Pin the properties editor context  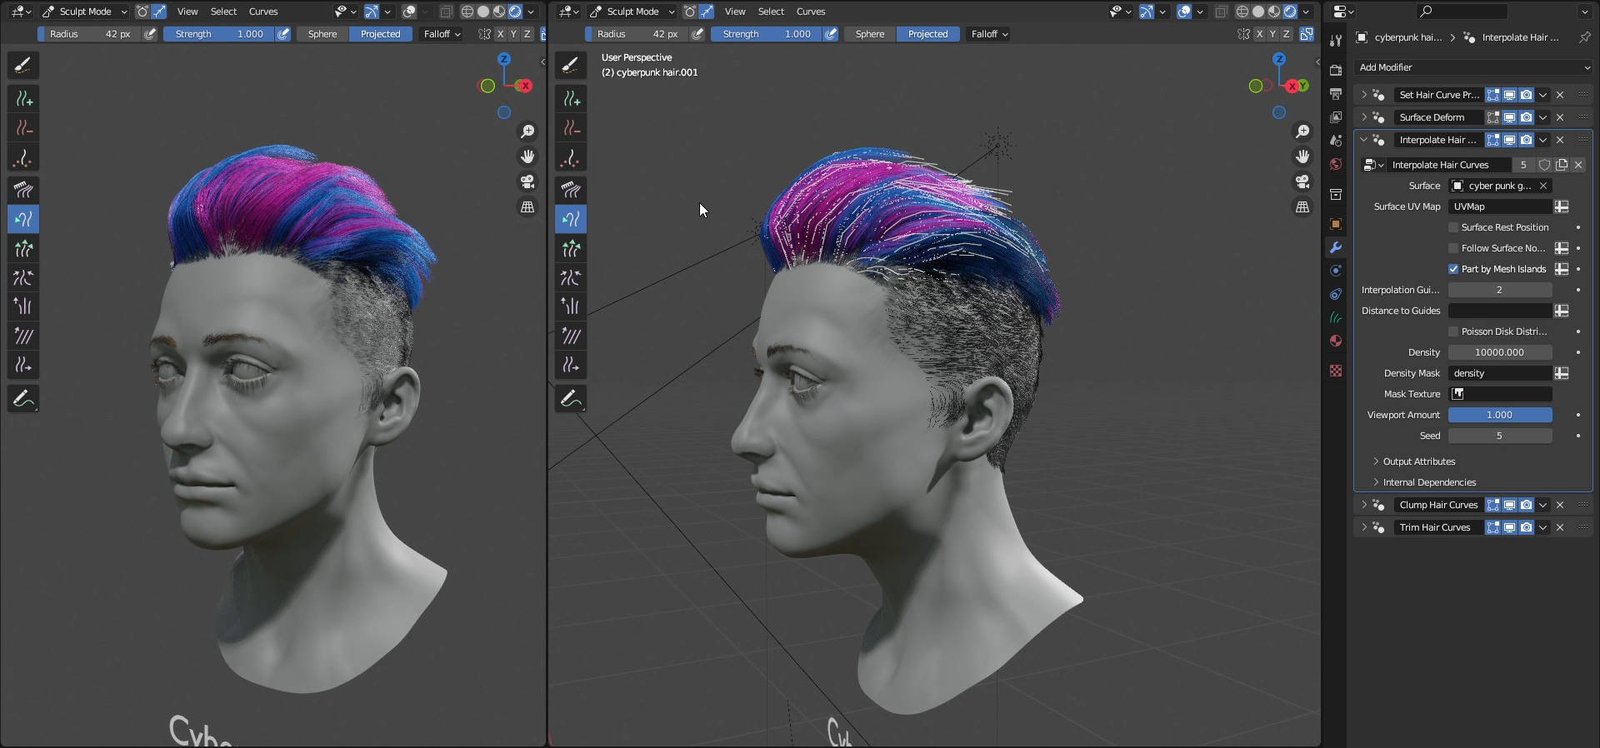[x=1584, y=38]
